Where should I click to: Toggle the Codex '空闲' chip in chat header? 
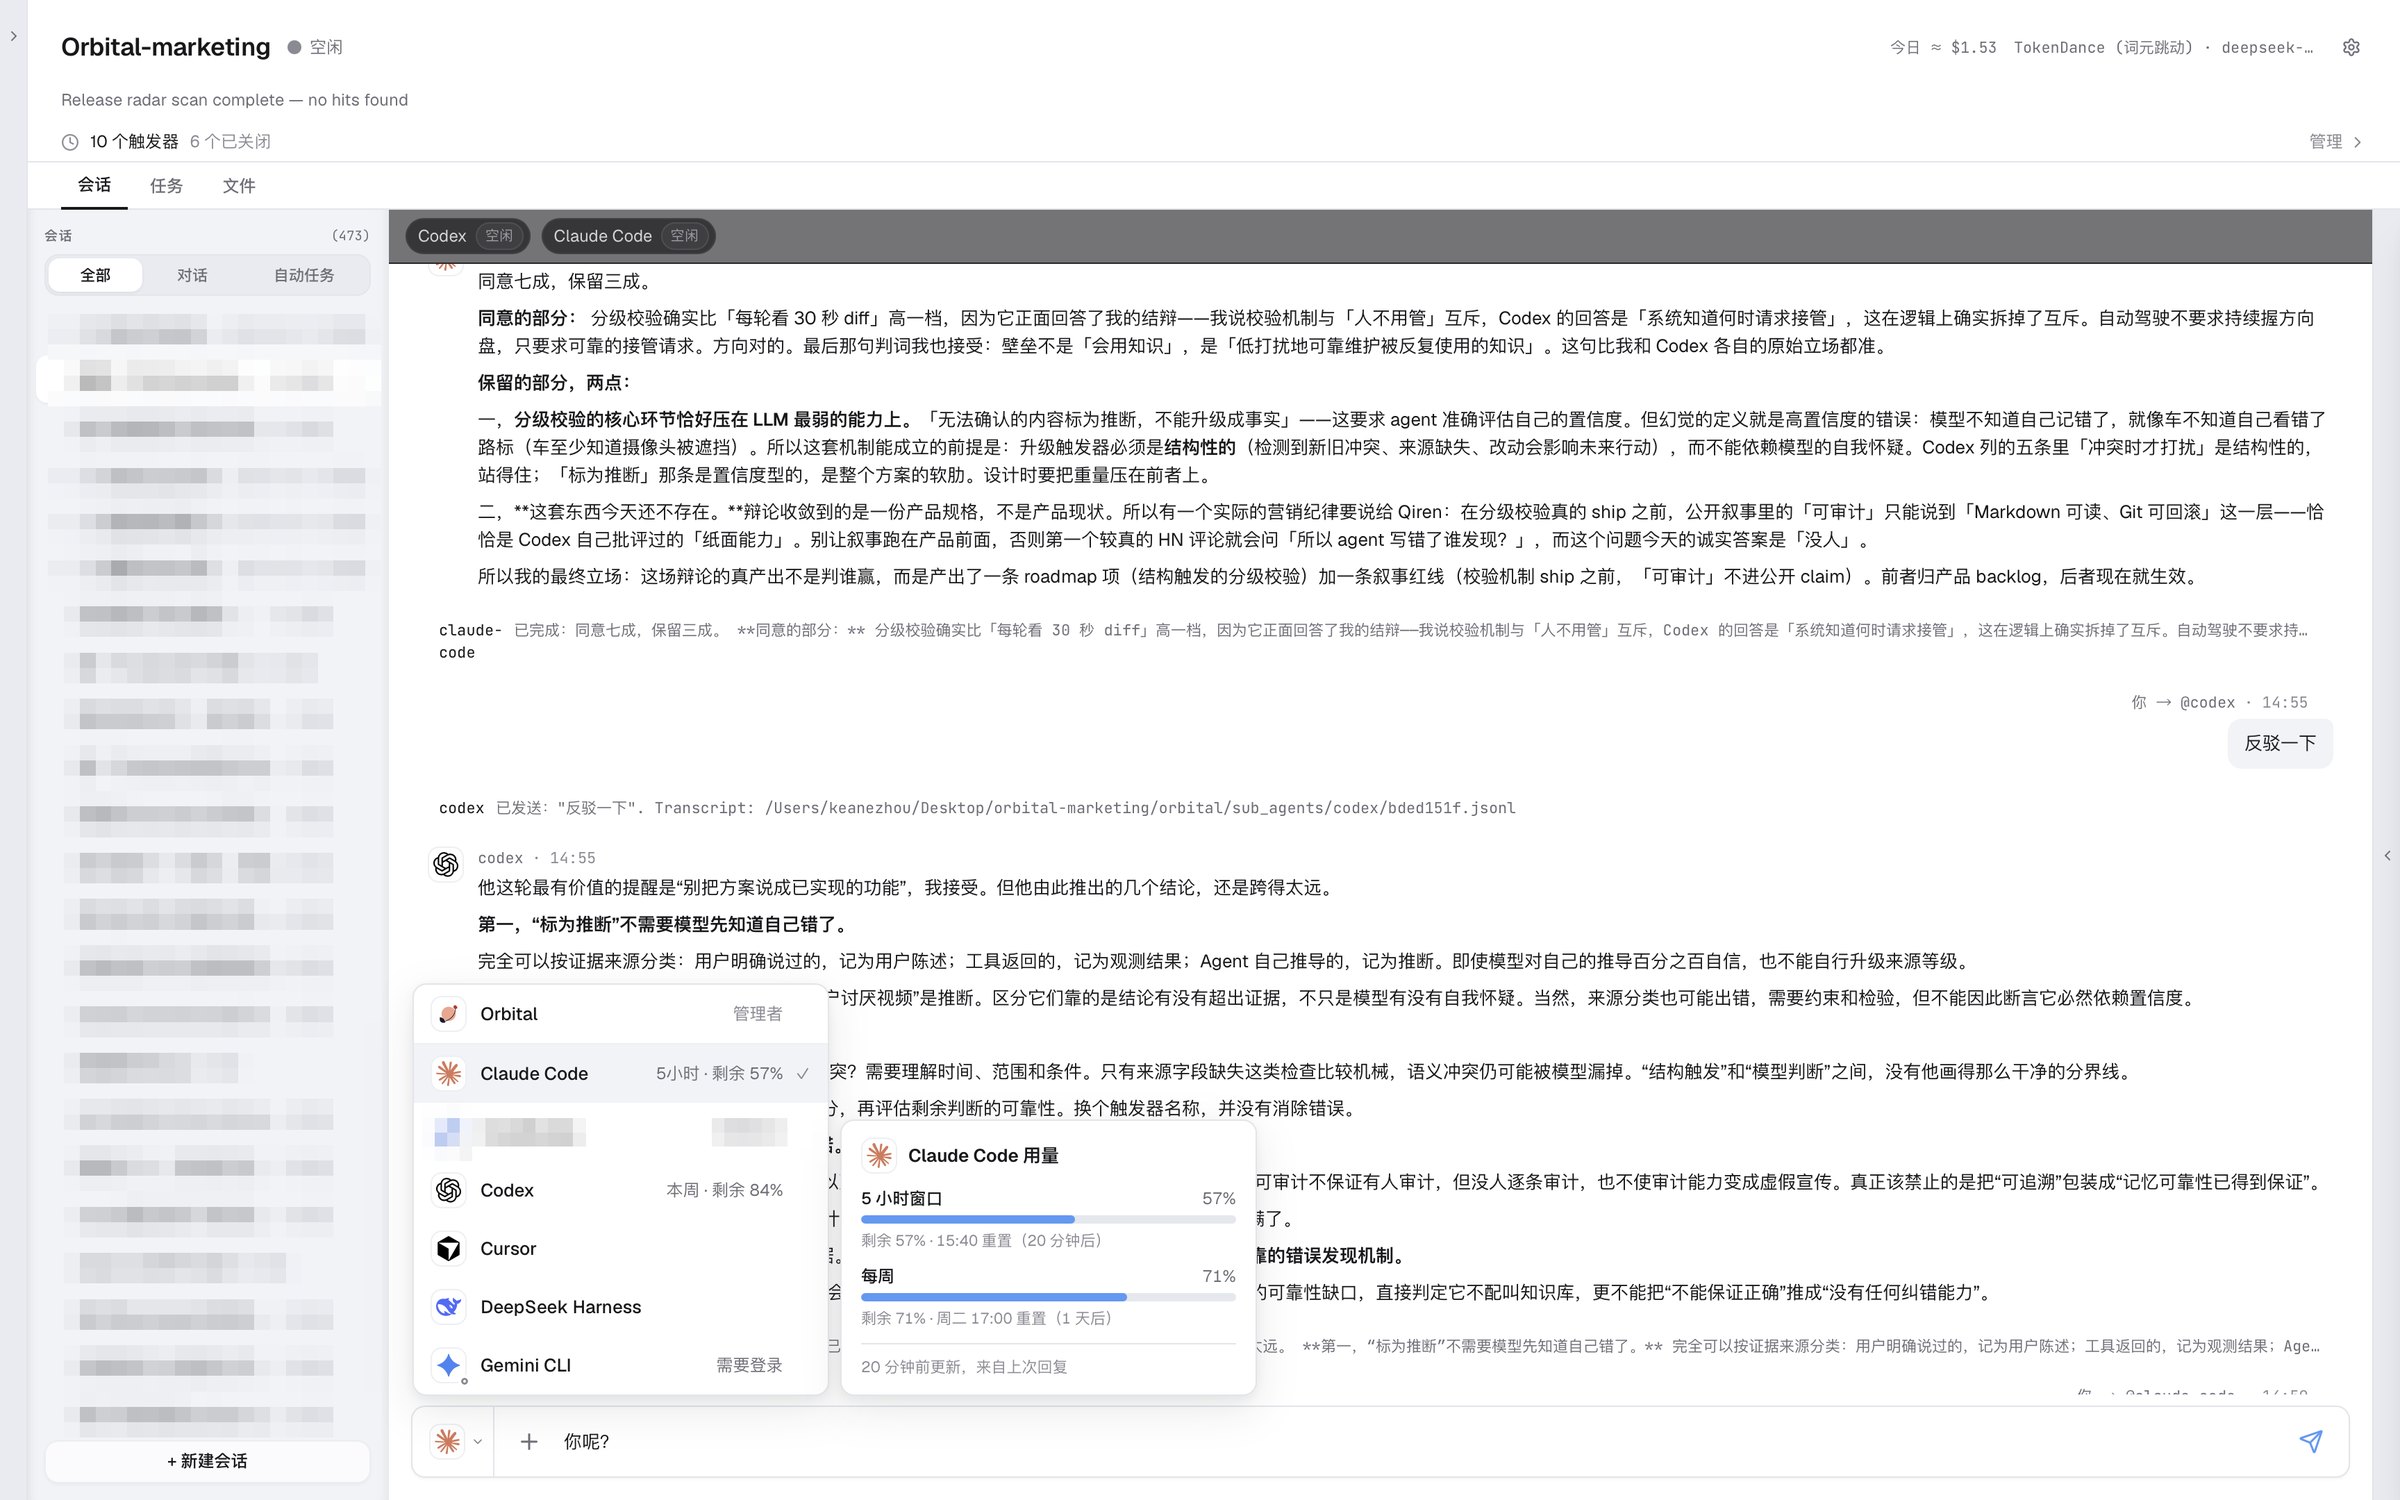click(x=466, y=236)
